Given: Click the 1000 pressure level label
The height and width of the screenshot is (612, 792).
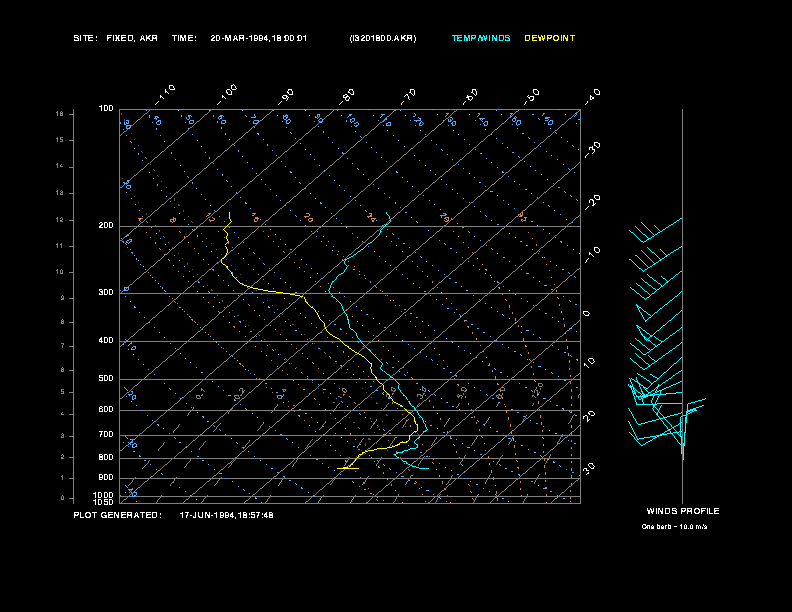Looking at the screenshot, I should click(x=104, y=495).
